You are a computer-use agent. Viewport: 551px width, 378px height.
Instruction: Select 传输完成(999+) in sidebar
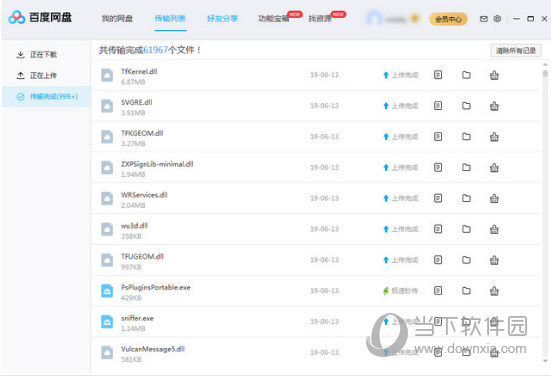(46, 96)
